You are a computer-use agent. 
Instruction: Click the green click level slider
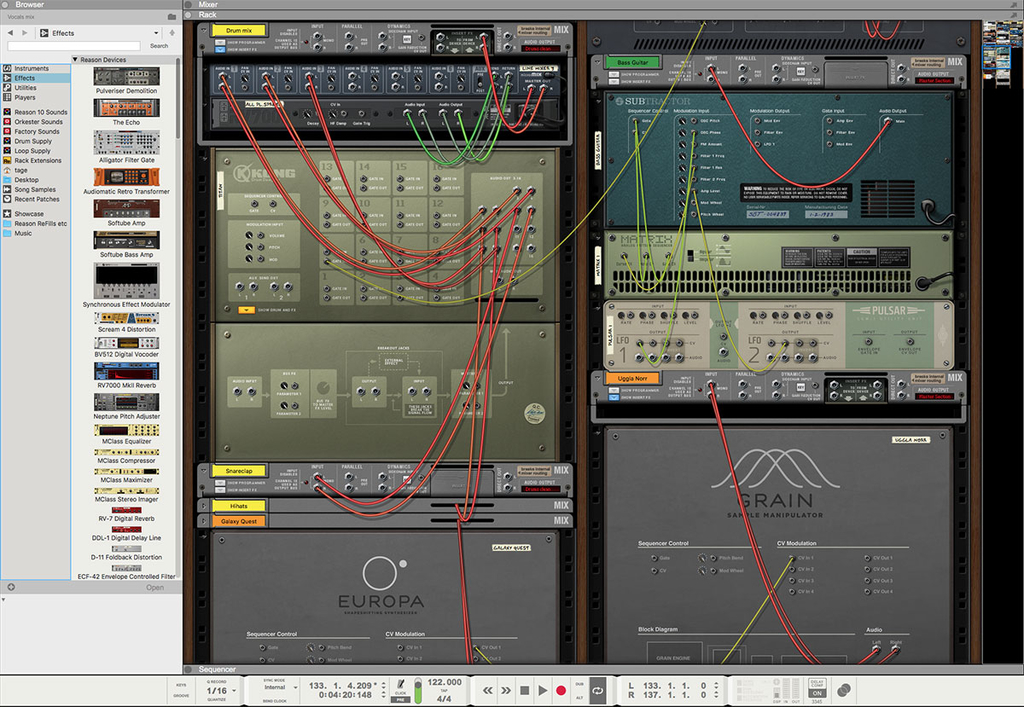tap(418, 691)
